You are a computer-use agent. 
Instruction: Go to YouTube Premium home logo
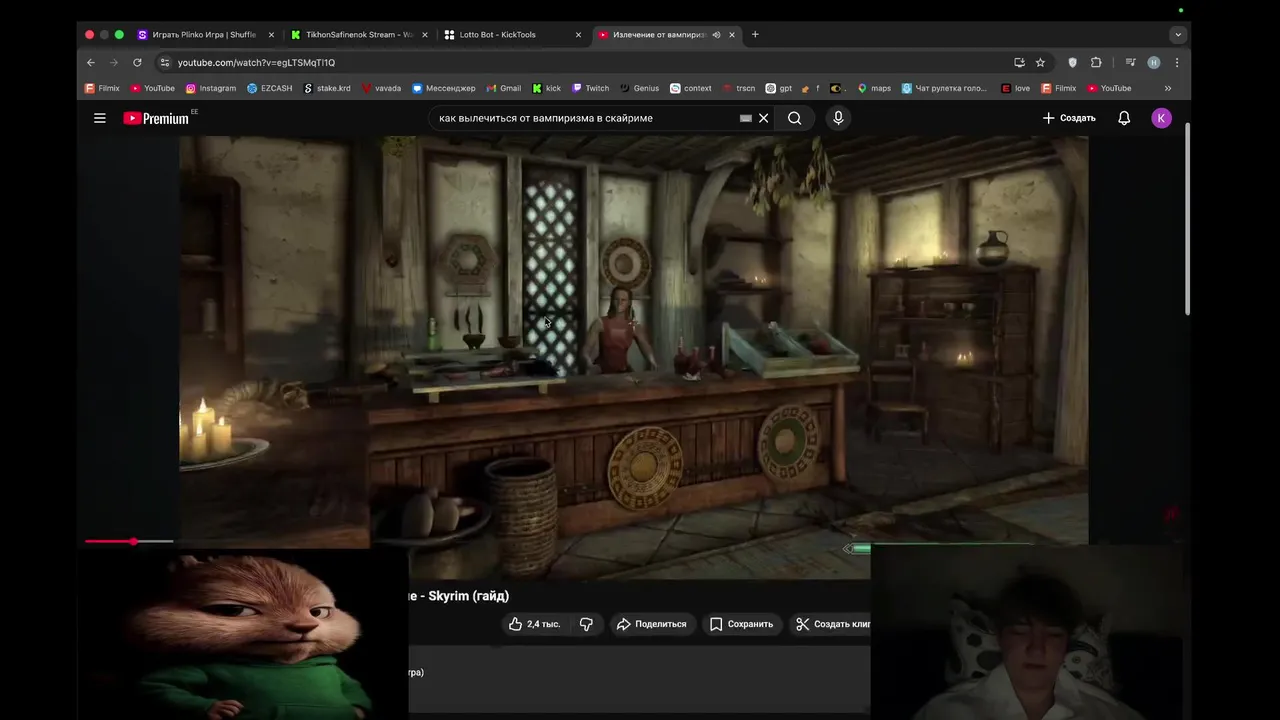(156, 118)
